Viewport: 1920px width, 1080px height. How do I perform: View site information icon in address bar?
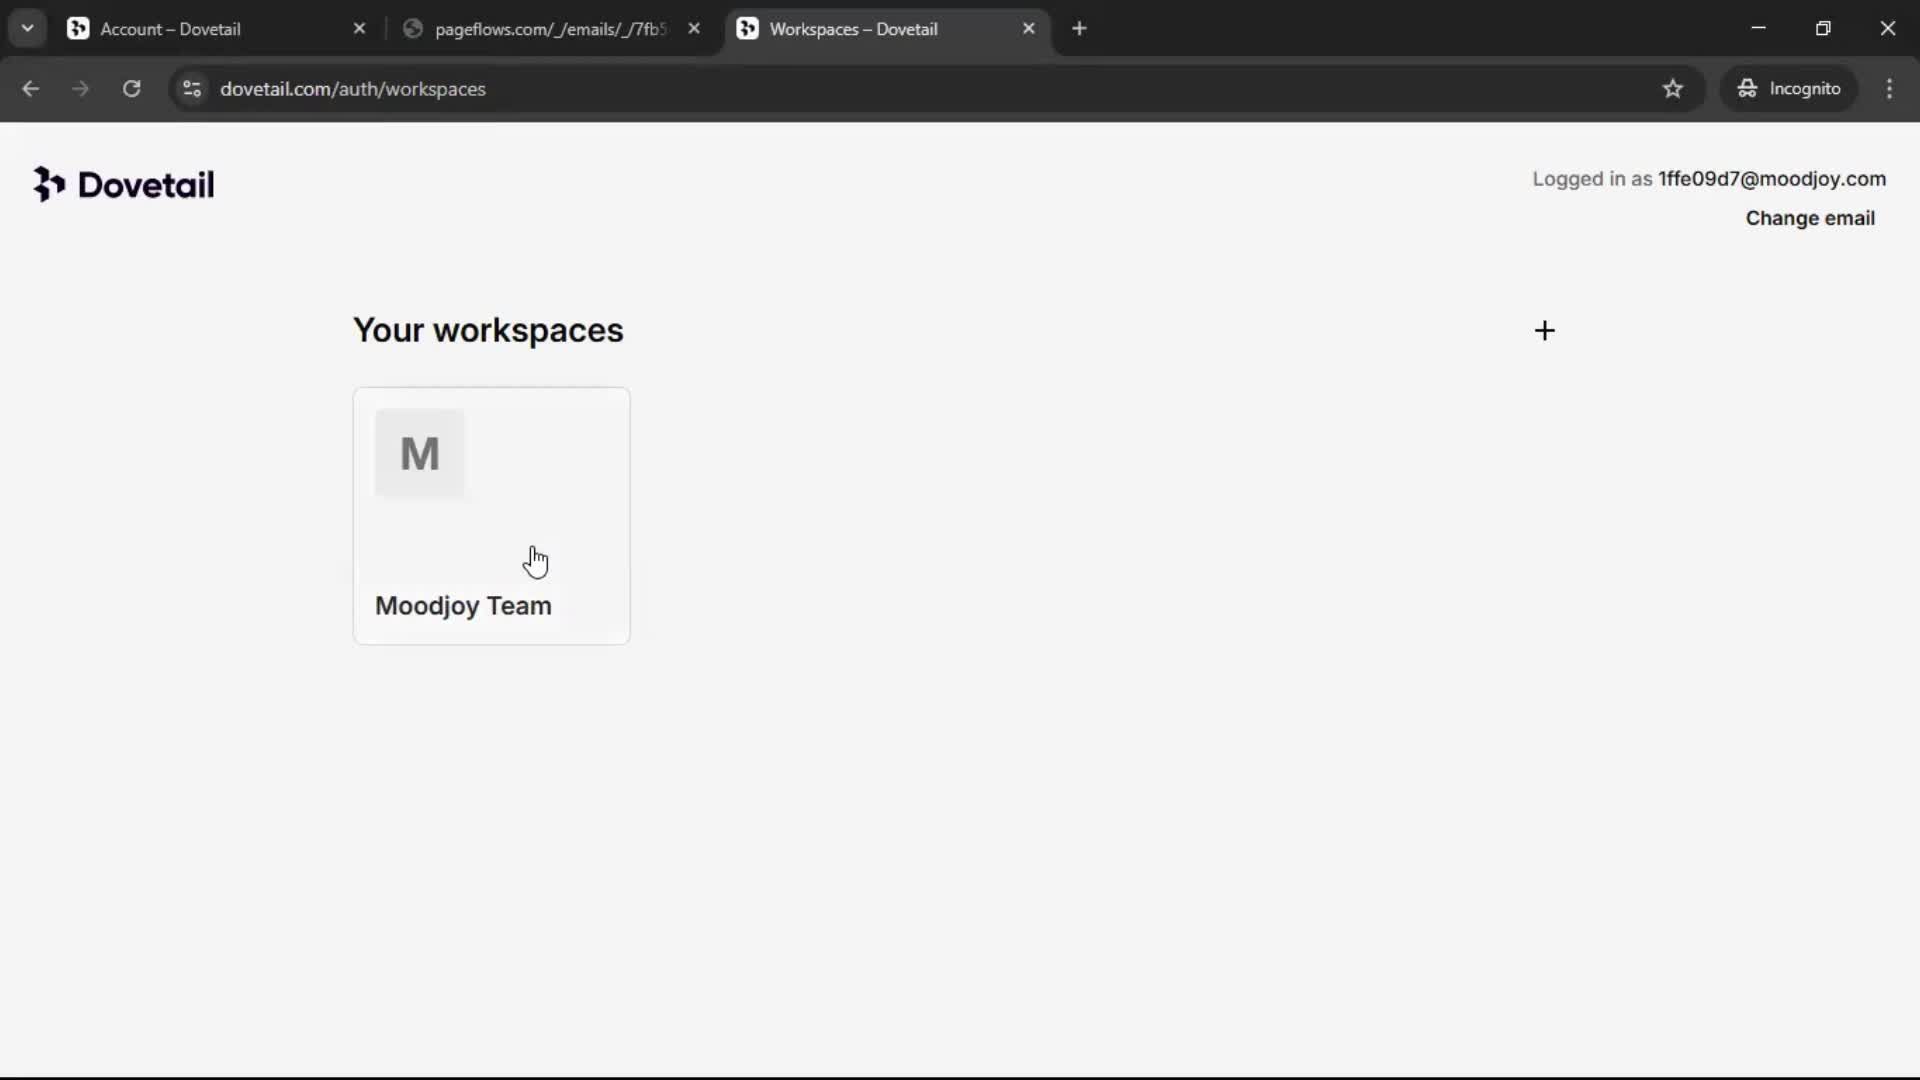click(192, 89)
